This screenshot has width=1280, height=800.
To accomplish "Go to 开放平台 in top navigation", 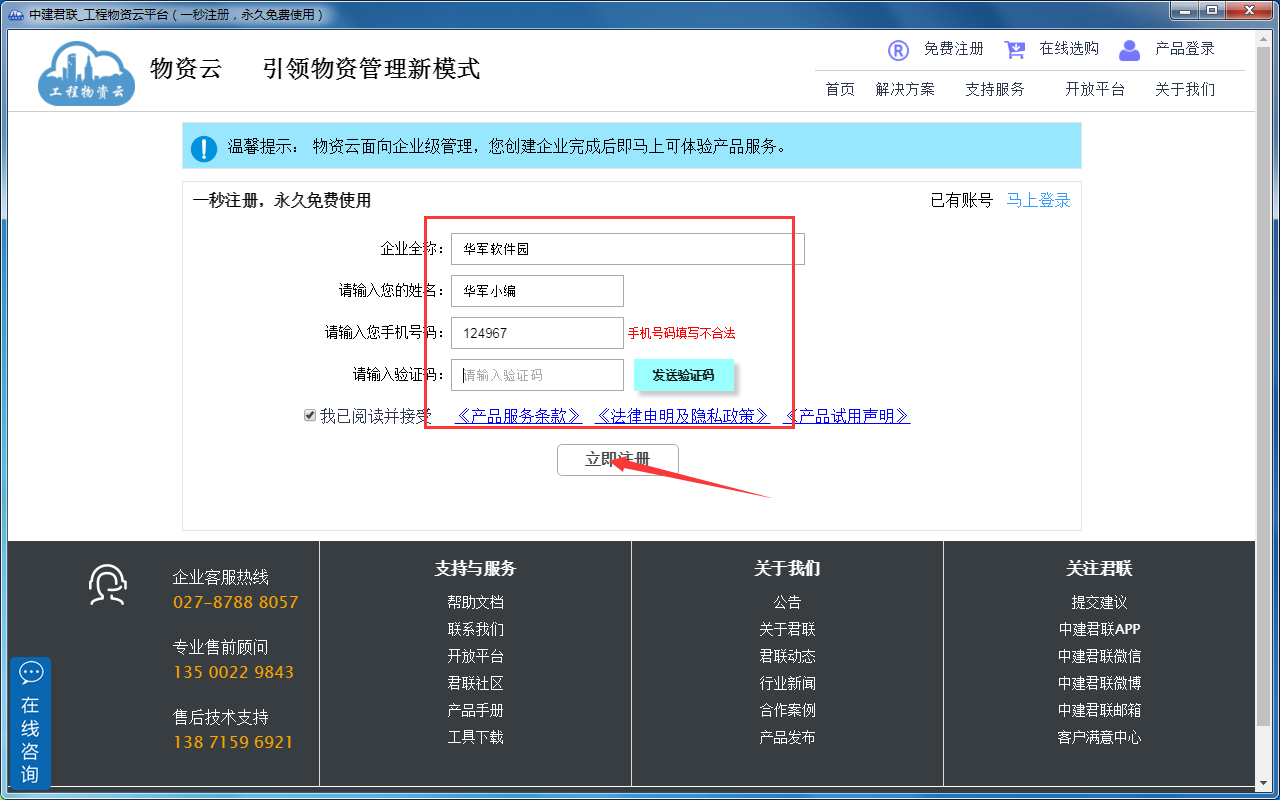I will (x=1095, y=89).
